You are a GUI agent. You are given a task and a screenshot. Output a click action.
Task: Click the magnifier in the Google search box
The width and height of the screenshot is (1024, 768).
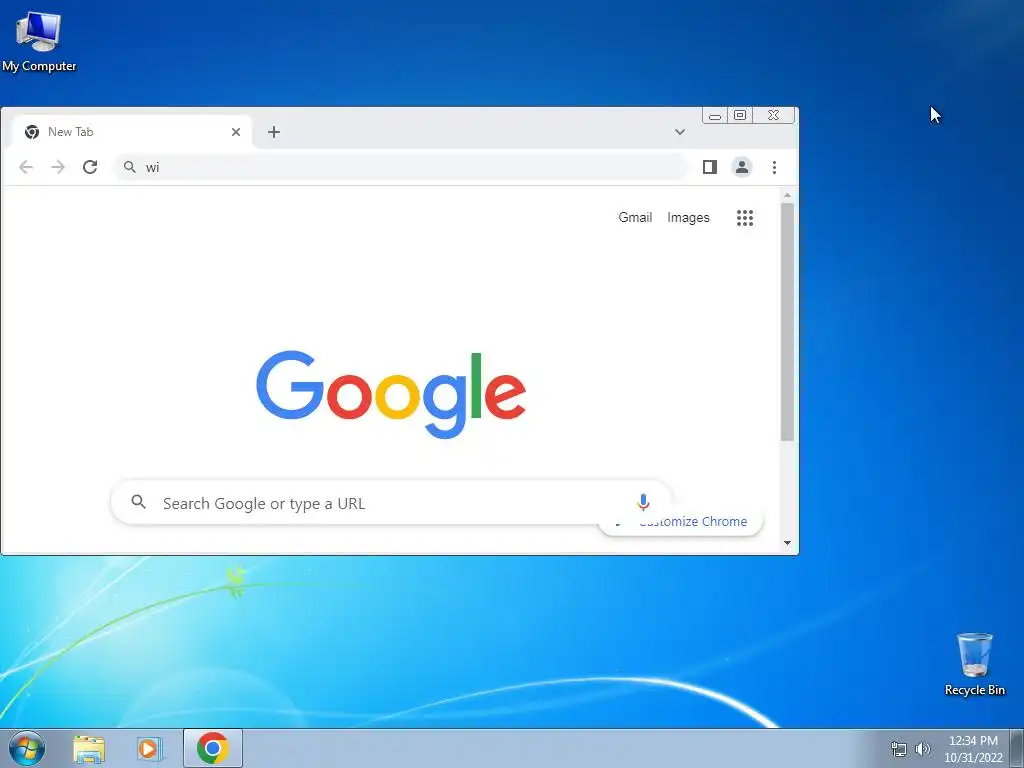pos(138,502)
